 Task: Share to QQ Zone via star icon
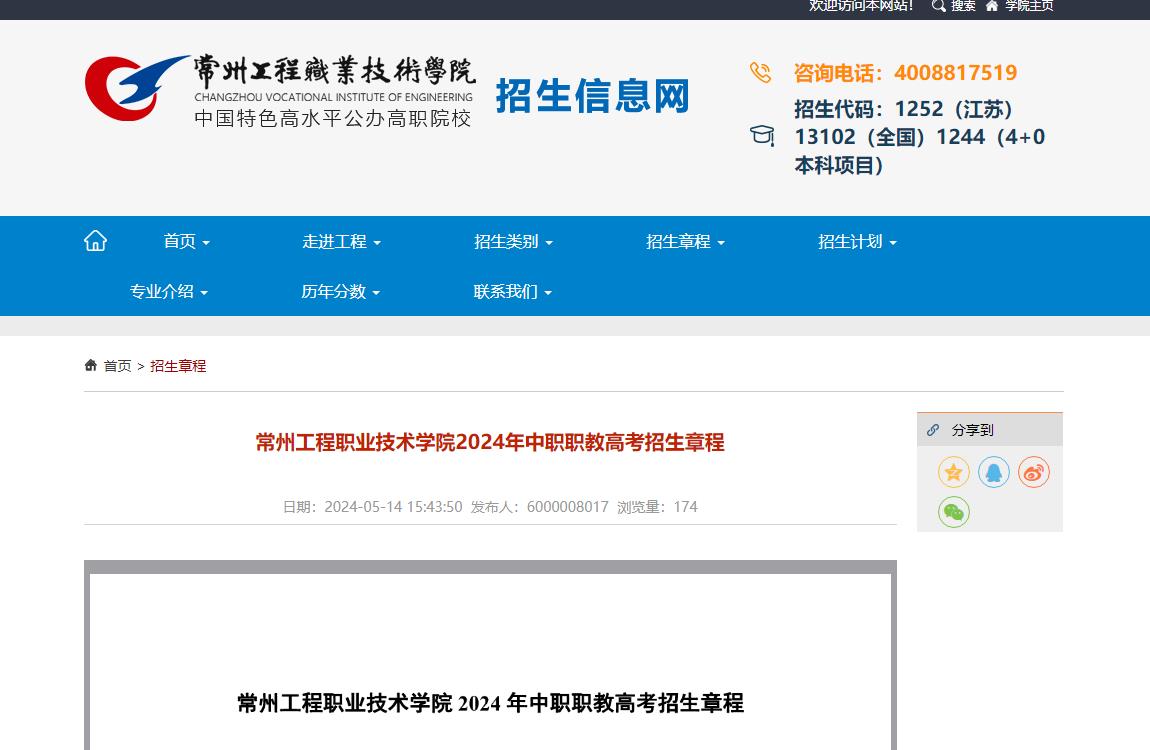pyautogui.click(x=953, y=472)
